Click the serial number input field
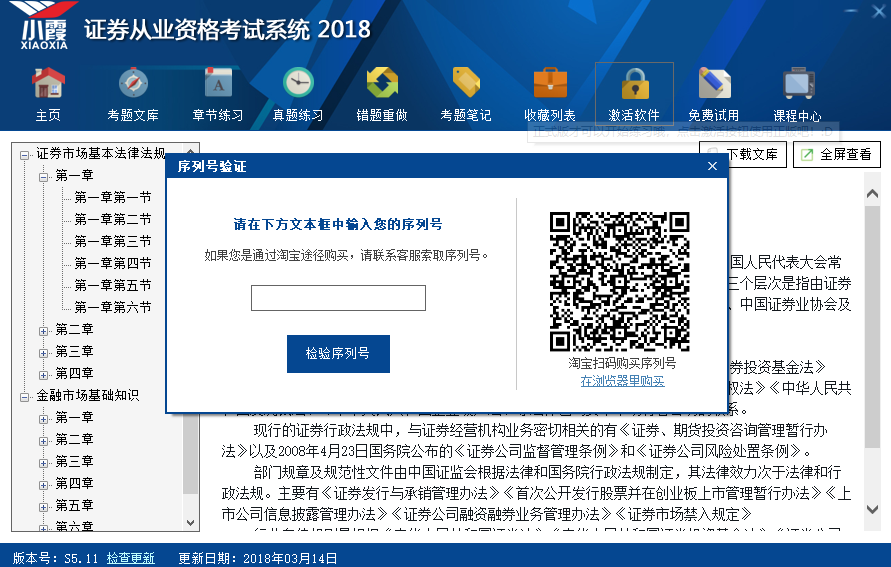 [x=338, y=298]
